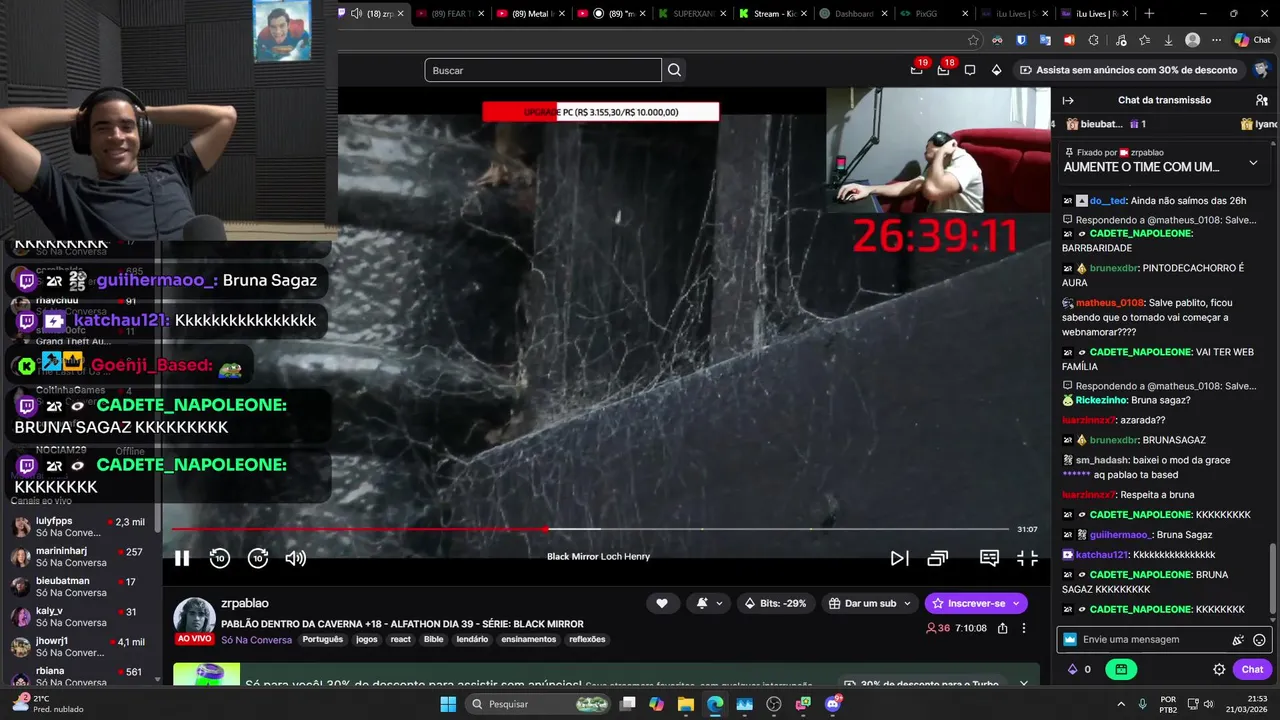Open the 'Dar um sub' gift dropdown
This screenshot has height=720, width=1280.
[x=870, y=603]
